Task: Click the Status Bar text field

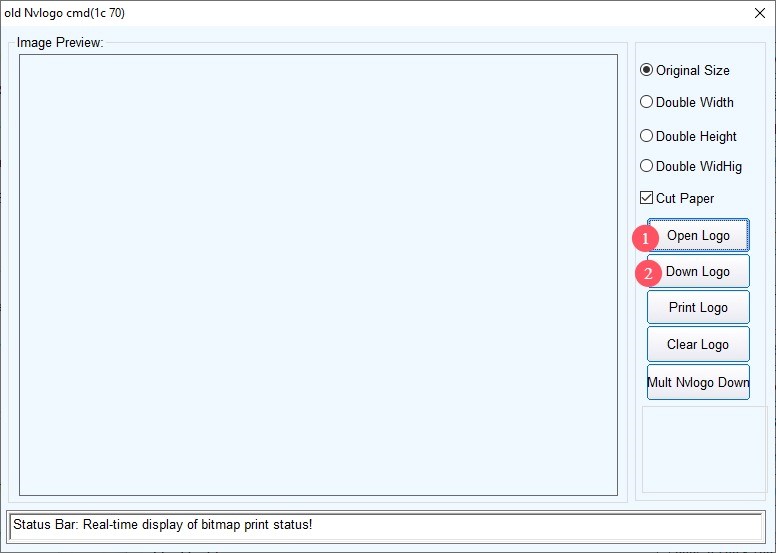Action: [386, 526]
